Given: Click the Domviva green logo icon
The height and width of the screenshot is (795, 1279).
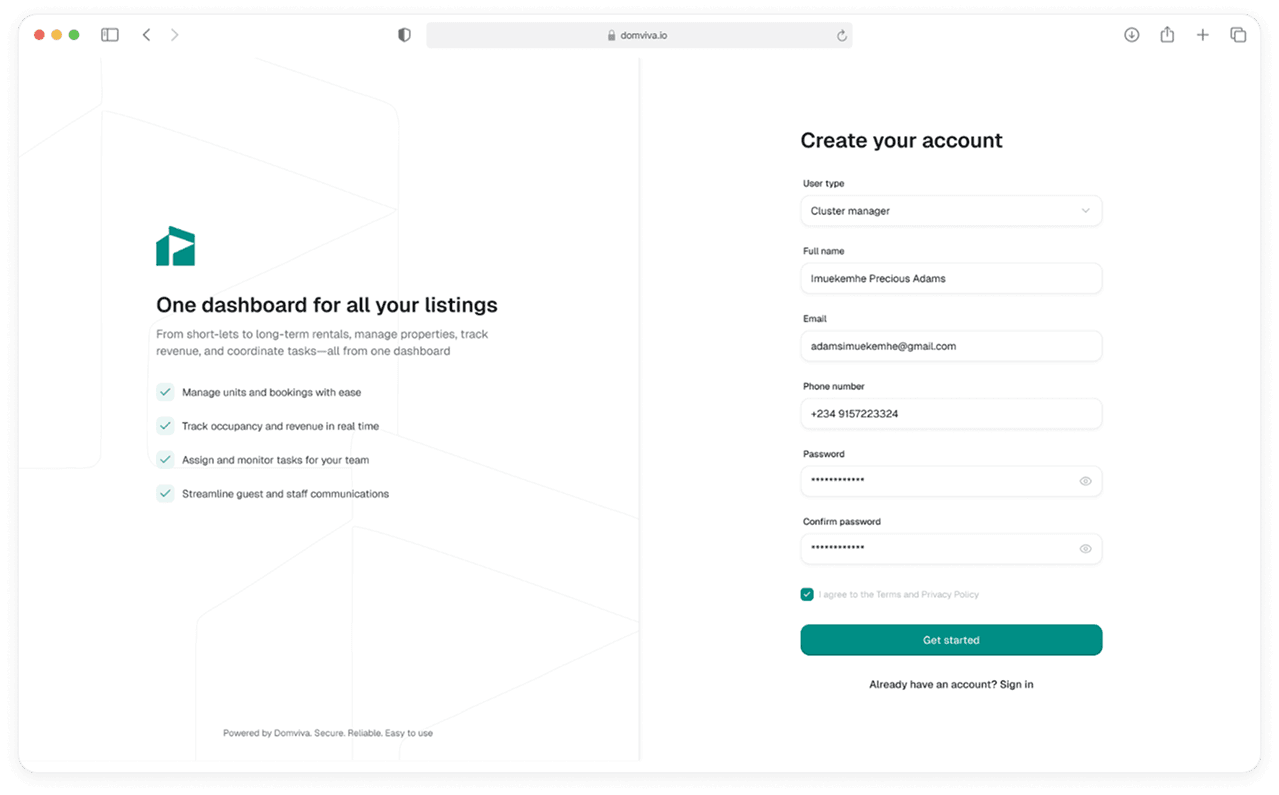Looking at the screenshot, I should tap(175, 246).
